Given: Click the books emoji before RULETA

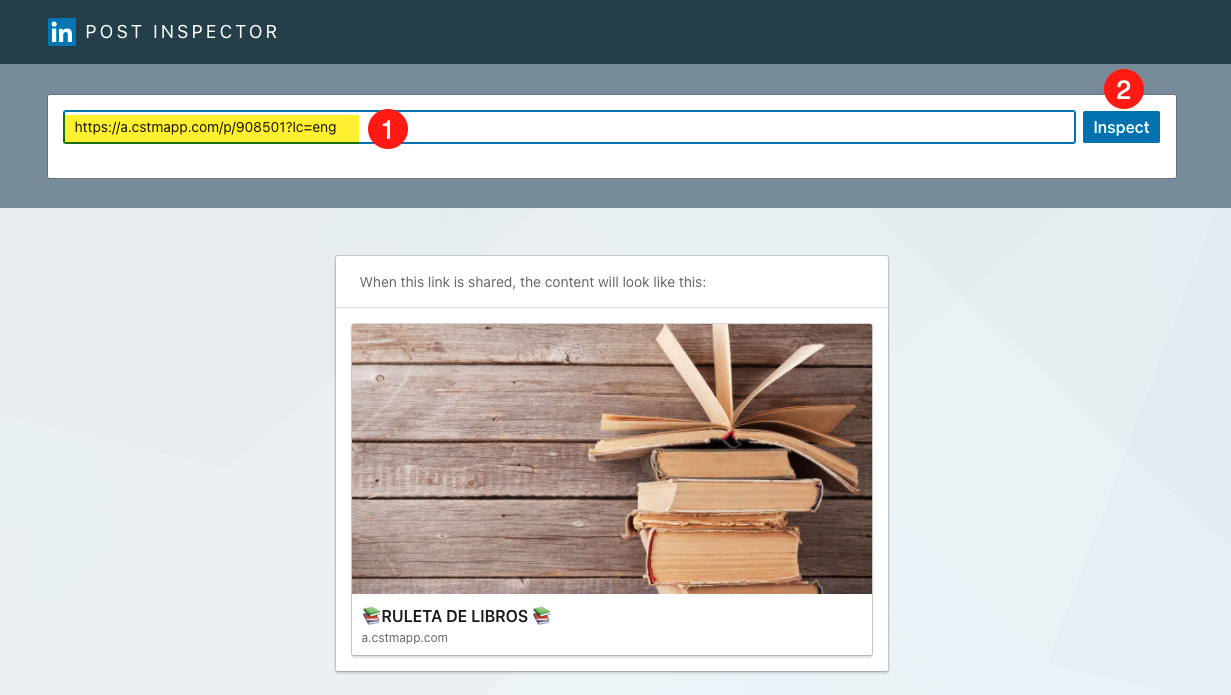Looking at the screenshot, I should coord(371,616).
